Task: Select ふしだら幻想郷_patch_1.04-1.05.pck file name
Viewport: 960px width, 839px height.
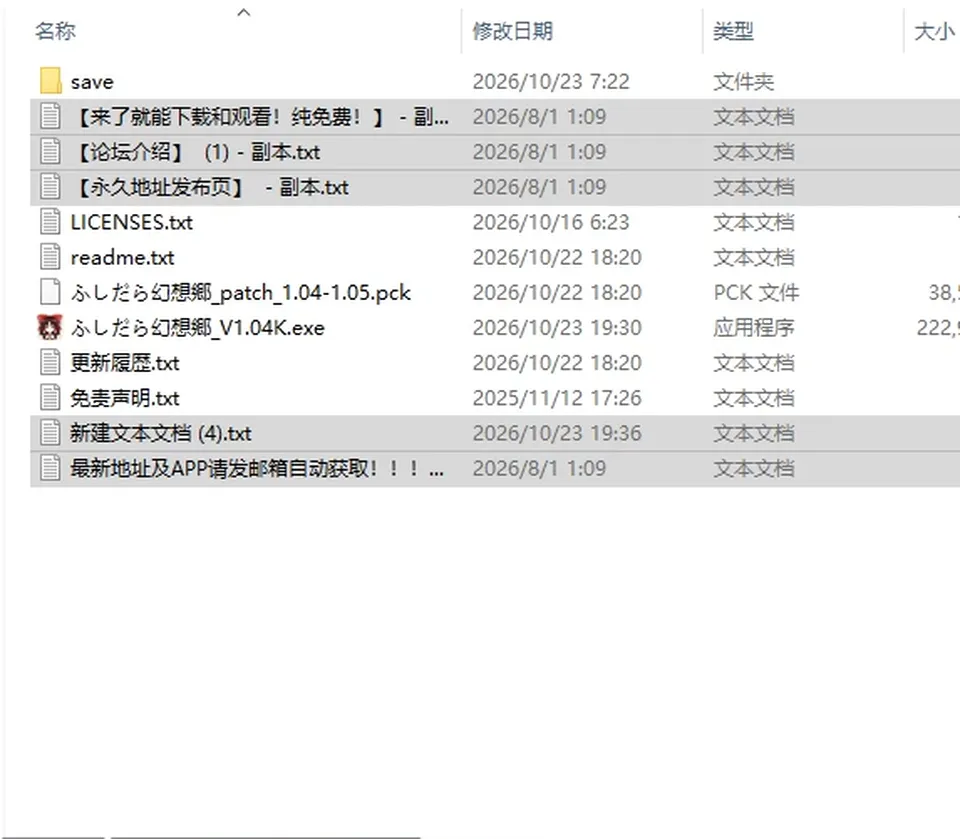Action: pos(241,293)
